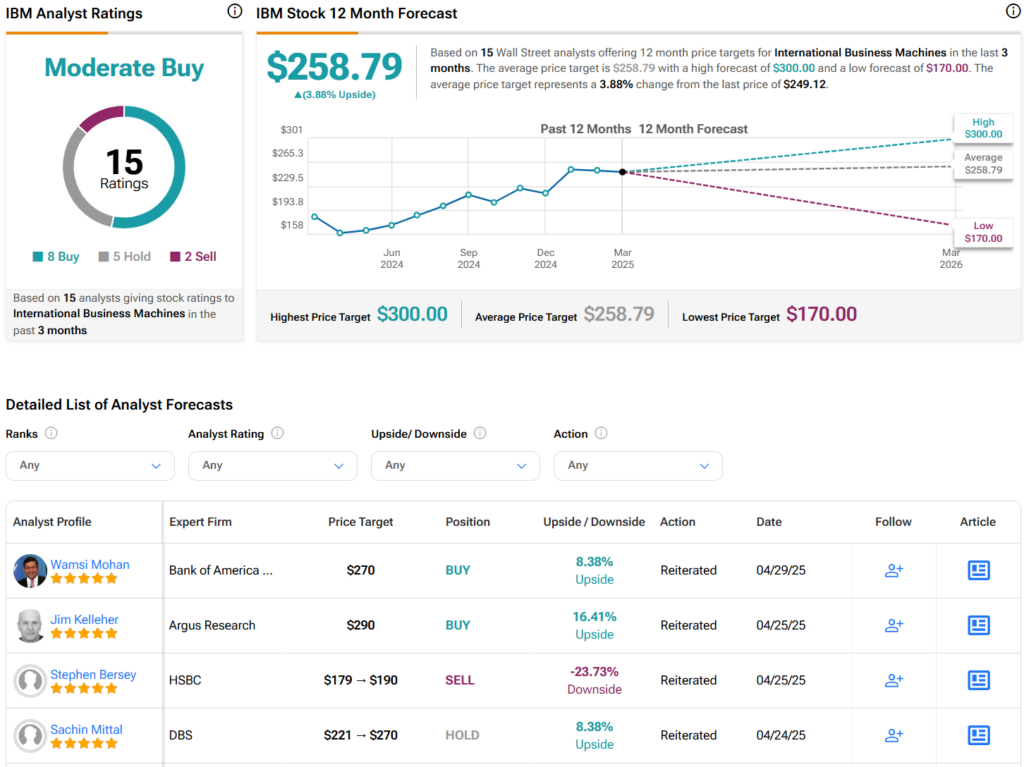Click info icon beside IBM Analyst Ratings
Image resolution: width=1024 pixels, height=767 pixels.
234,12
